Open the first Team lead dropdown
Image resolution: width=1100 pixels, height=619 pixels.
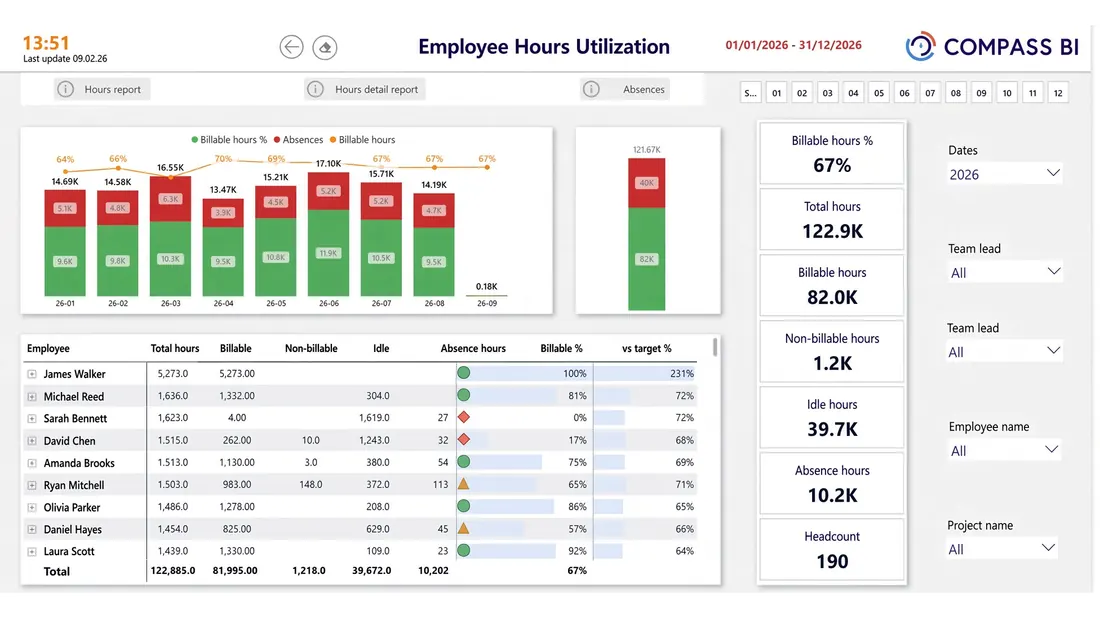click(1005, 272)
